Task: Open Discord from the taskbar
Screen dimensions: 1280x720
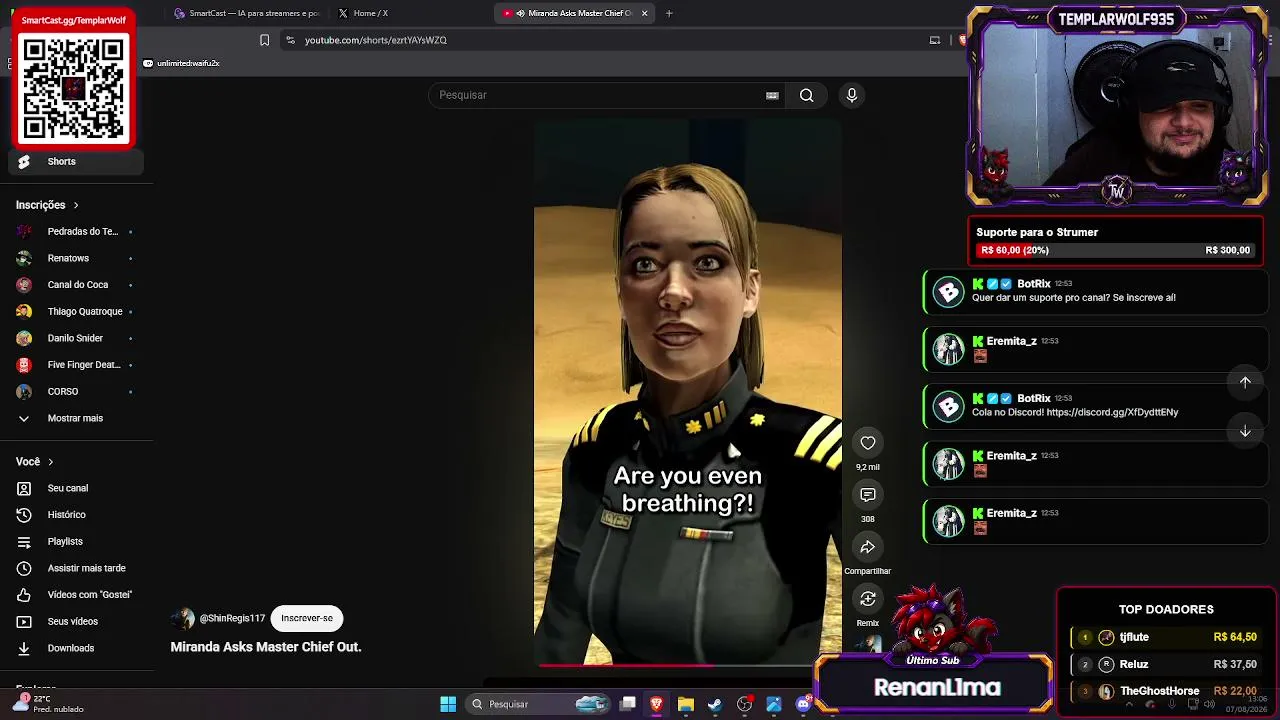Action: [803, 704]
